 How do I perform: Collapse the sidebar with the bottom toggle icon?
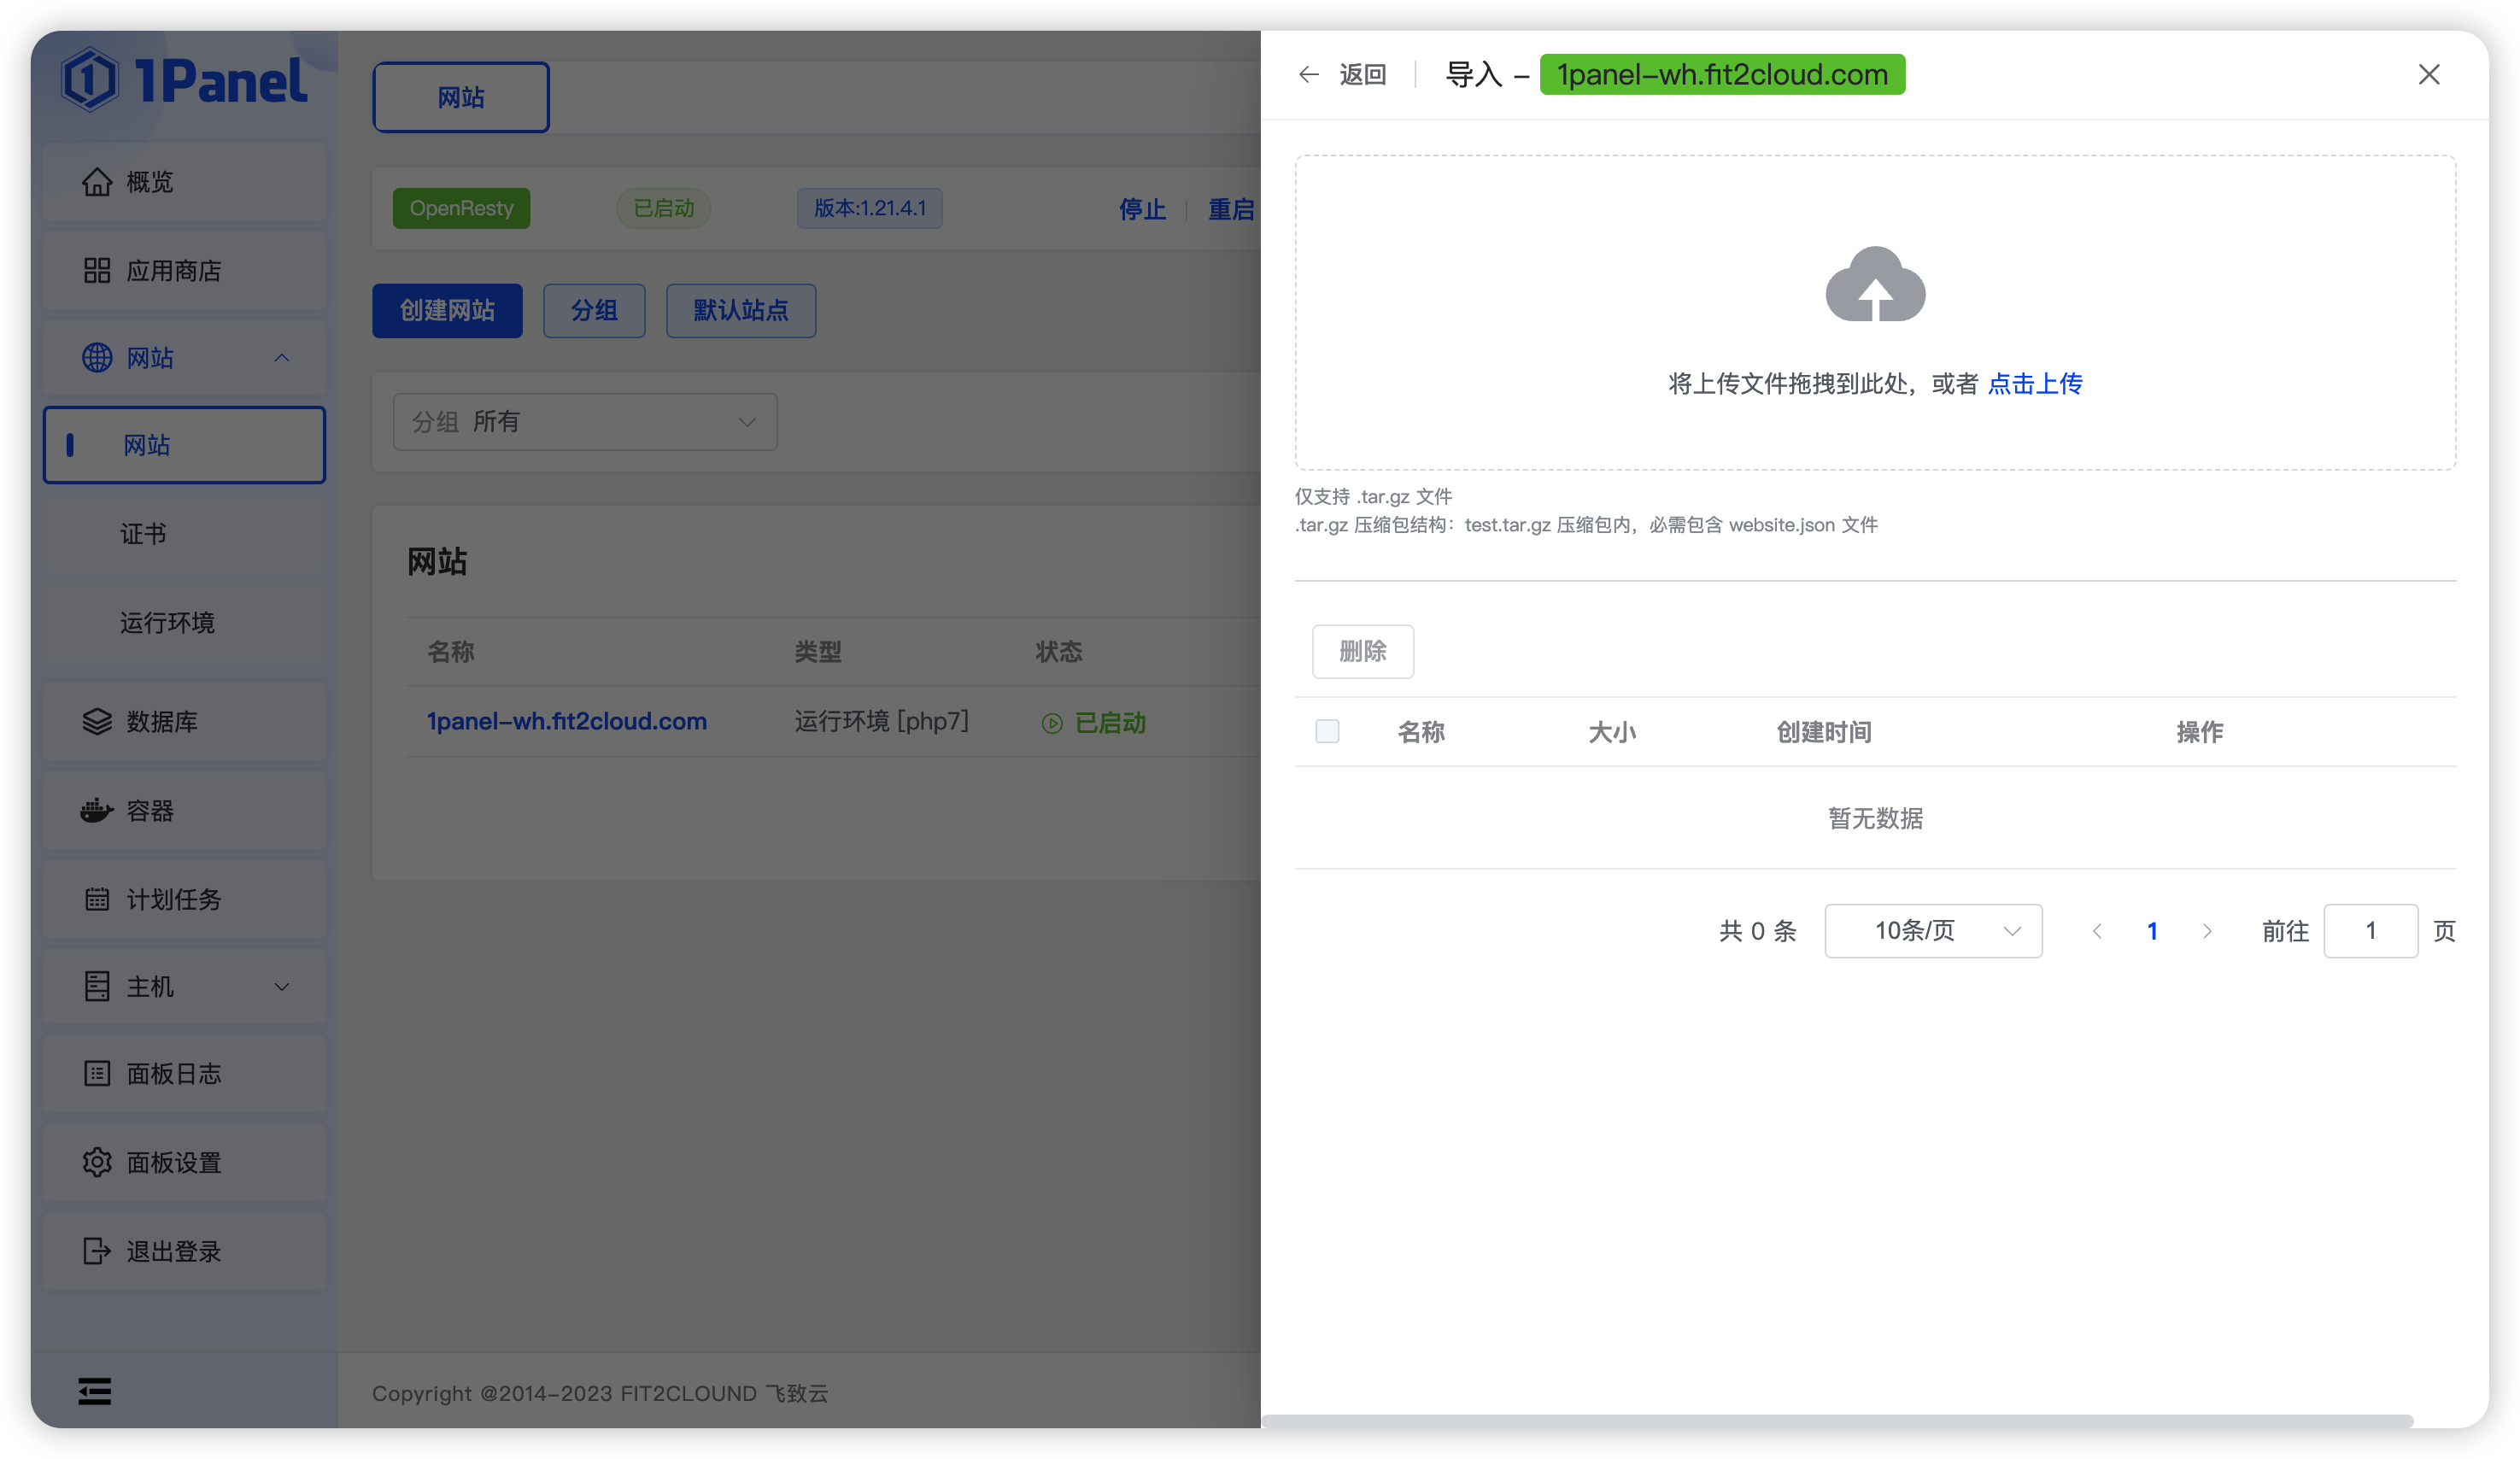pyautogui.click(x=95, y=1391)
